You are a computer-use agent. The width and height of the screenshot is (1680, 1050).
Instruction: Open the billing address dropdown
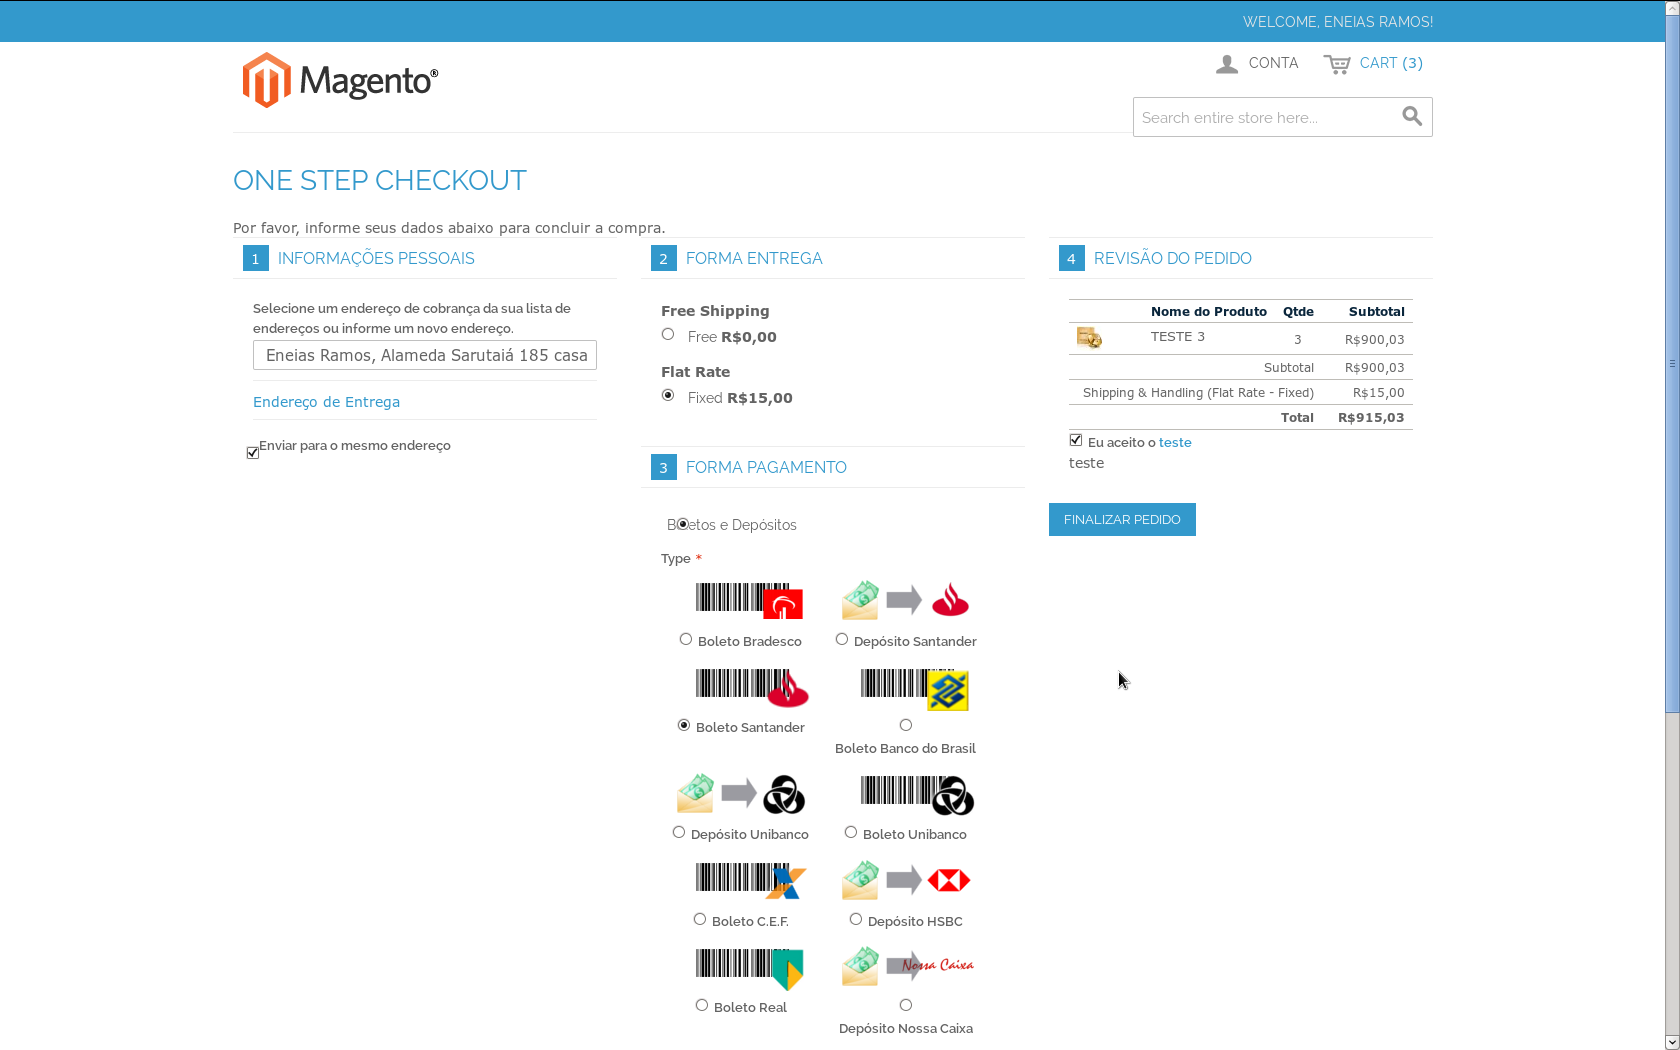tap(425, 355)
